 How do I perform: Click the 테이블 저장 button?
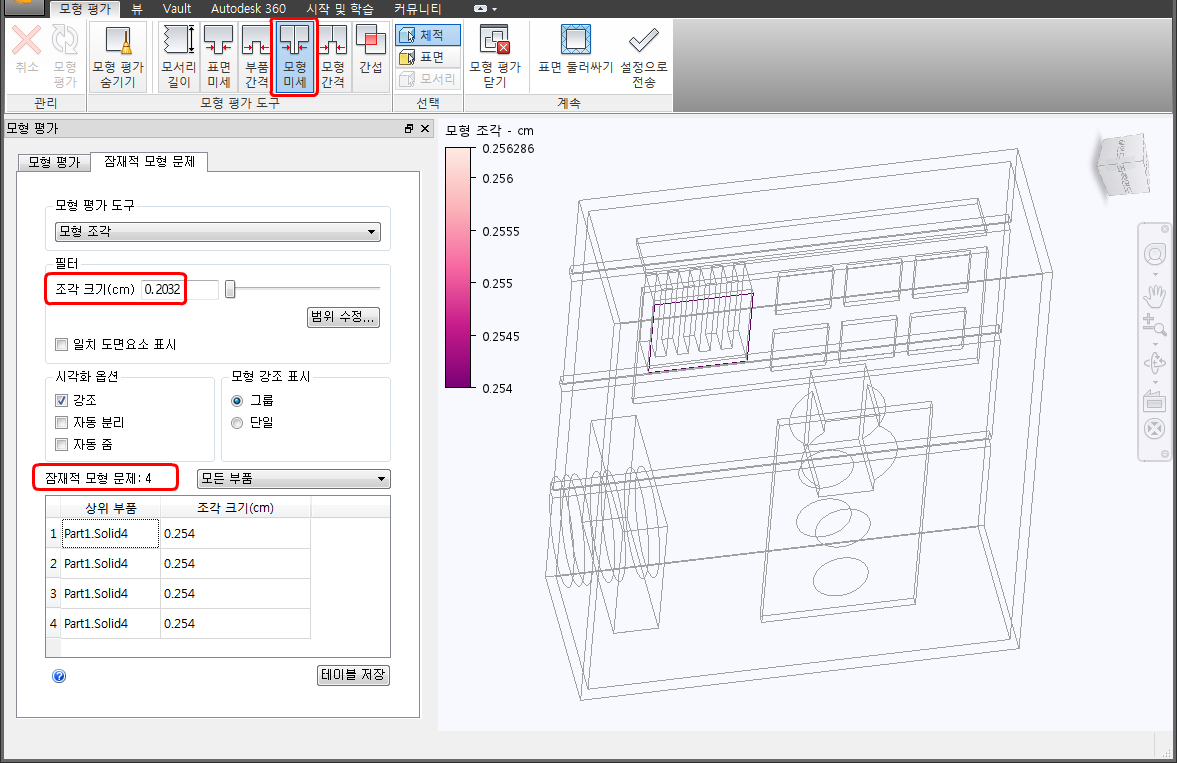point(353,675)
